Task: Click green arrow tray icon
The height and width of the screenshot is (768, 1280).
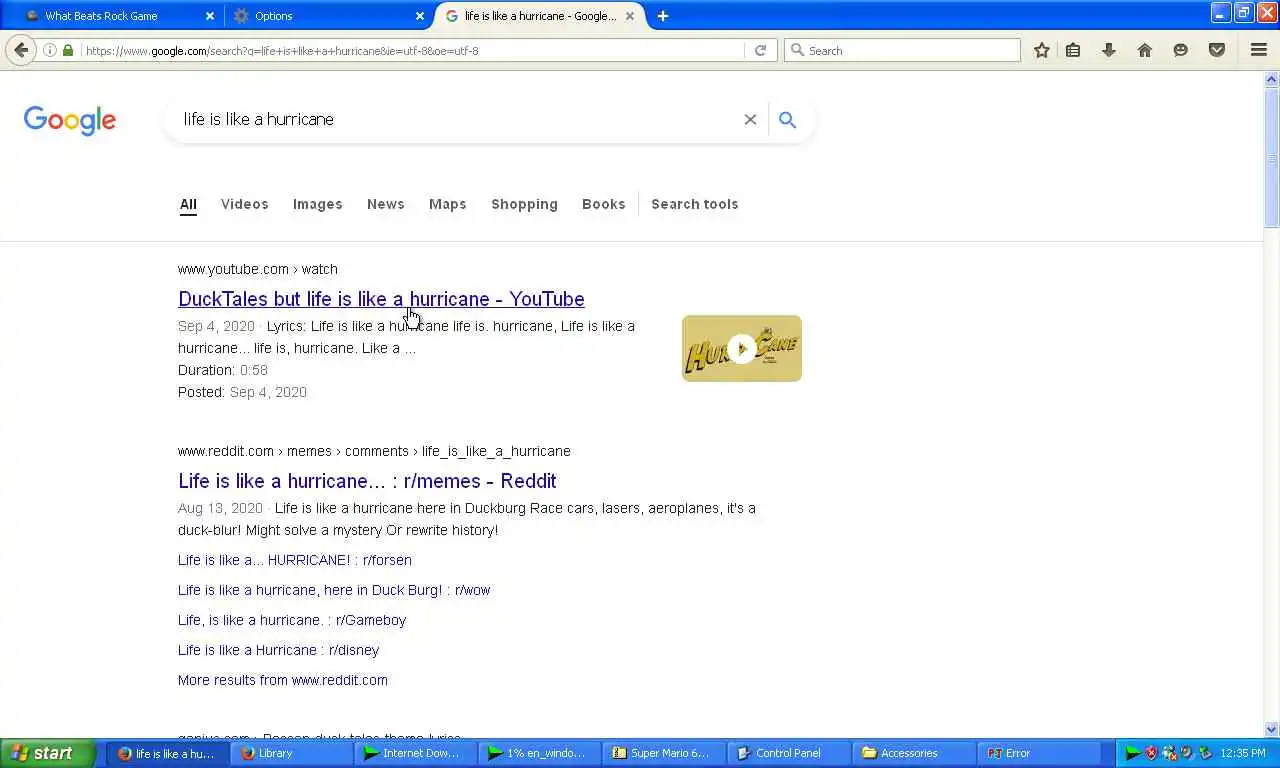Action: pos(1132,753)
